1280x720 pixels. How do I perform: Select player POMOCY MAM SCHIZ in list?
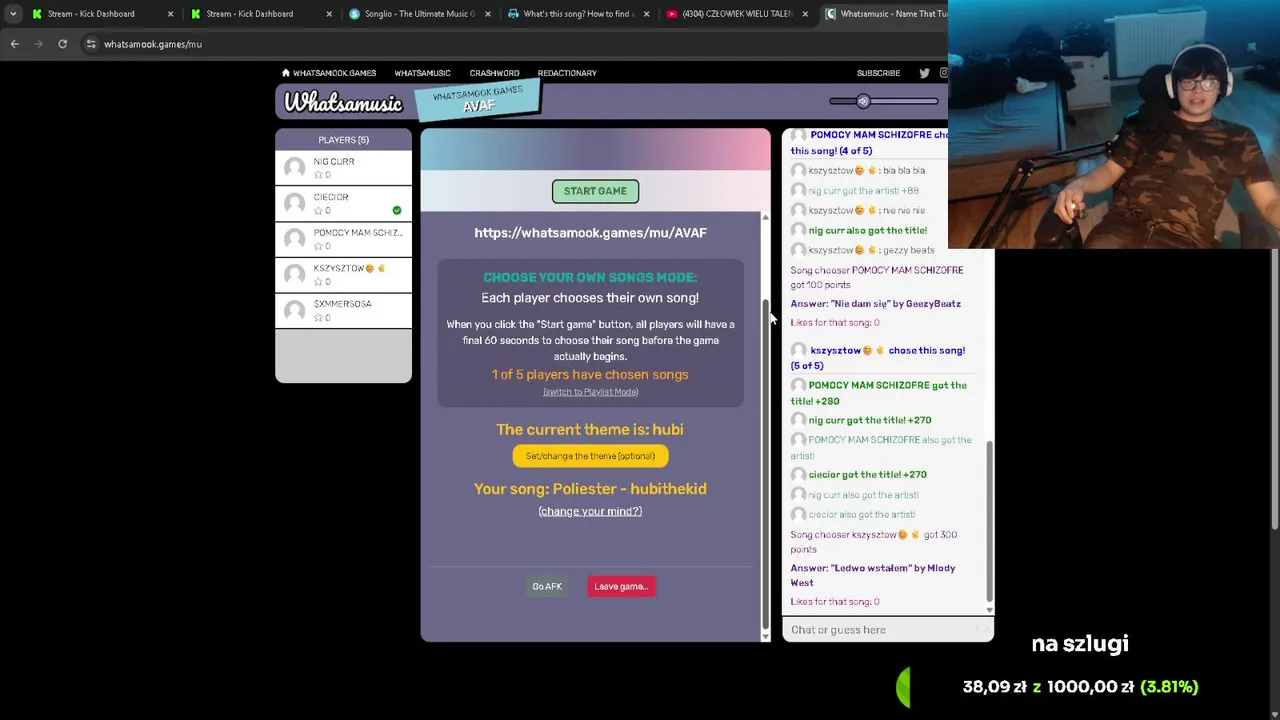[343, 238]
